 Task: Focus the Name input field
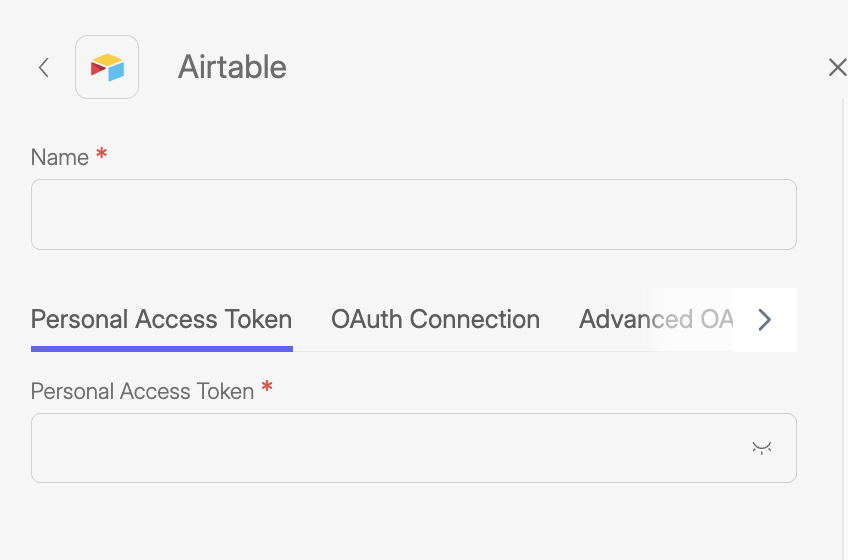point(413,214)
